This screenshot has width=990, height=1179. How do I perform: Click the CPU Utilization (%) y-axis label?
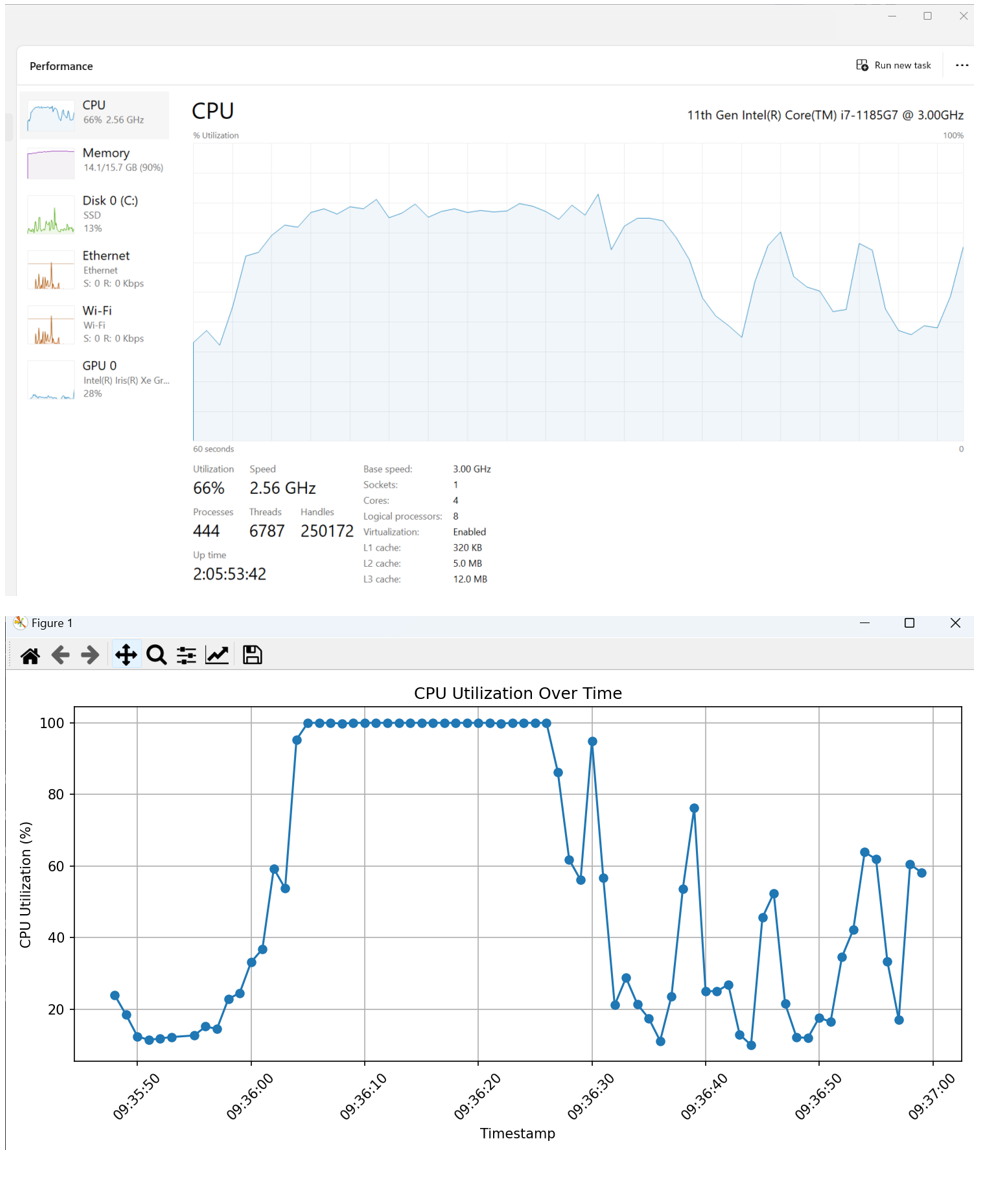(x=26, y=885)
